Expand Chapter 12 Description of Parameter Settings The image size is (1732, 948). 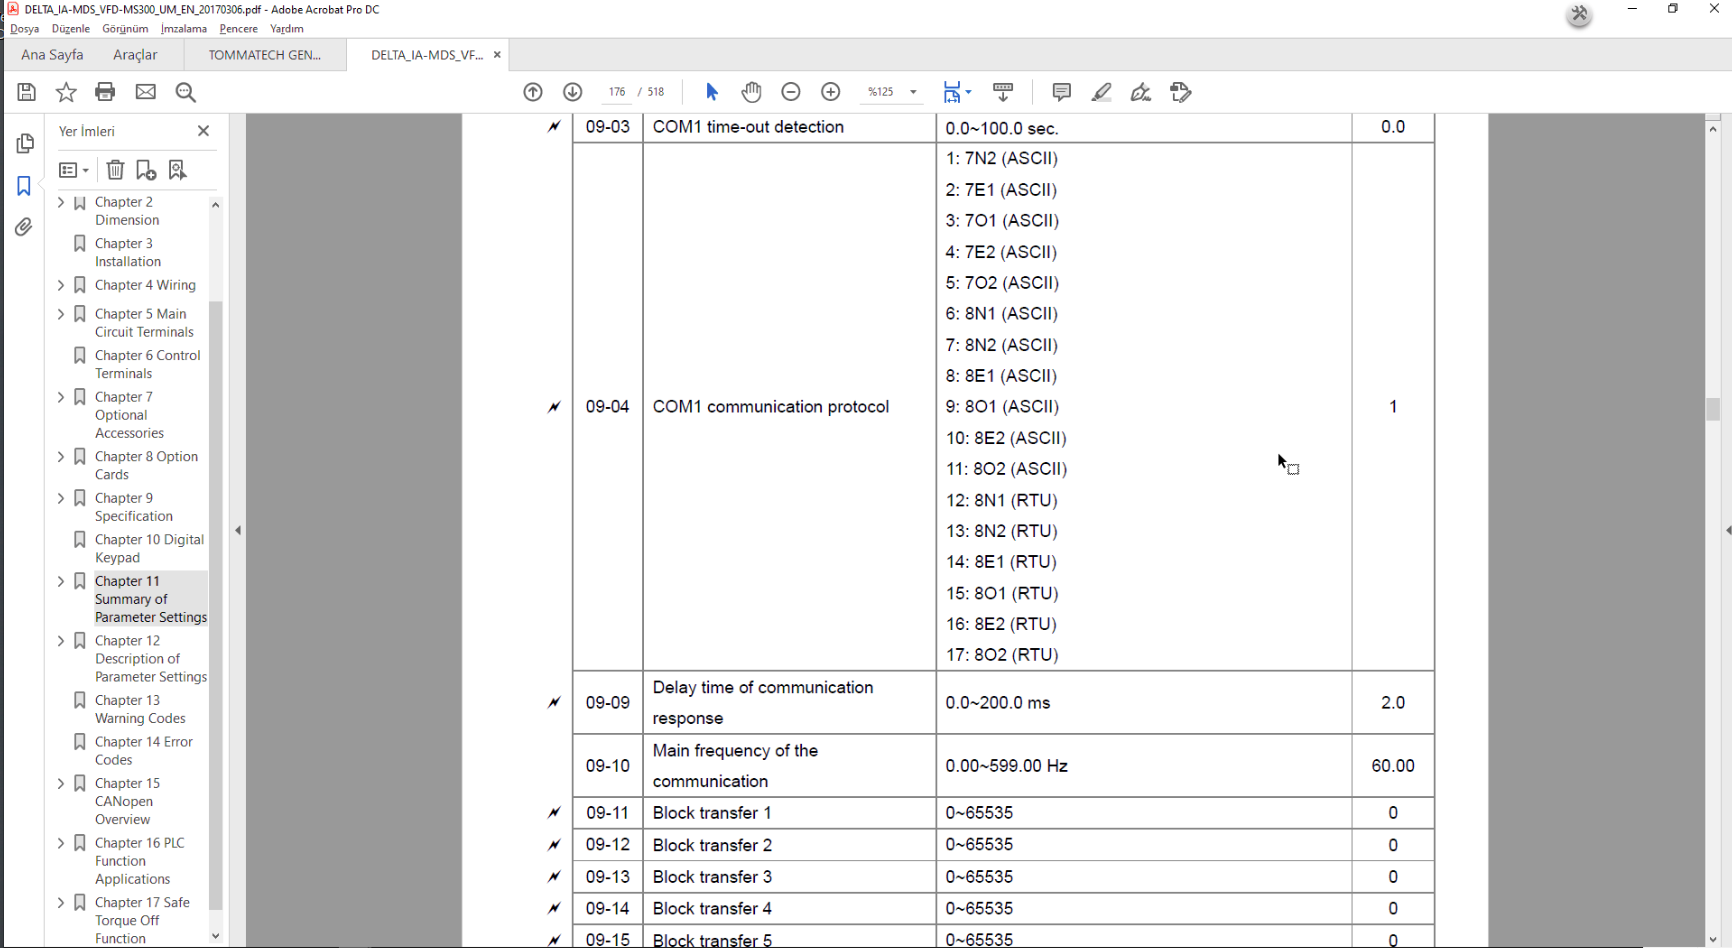click(61, 641)
